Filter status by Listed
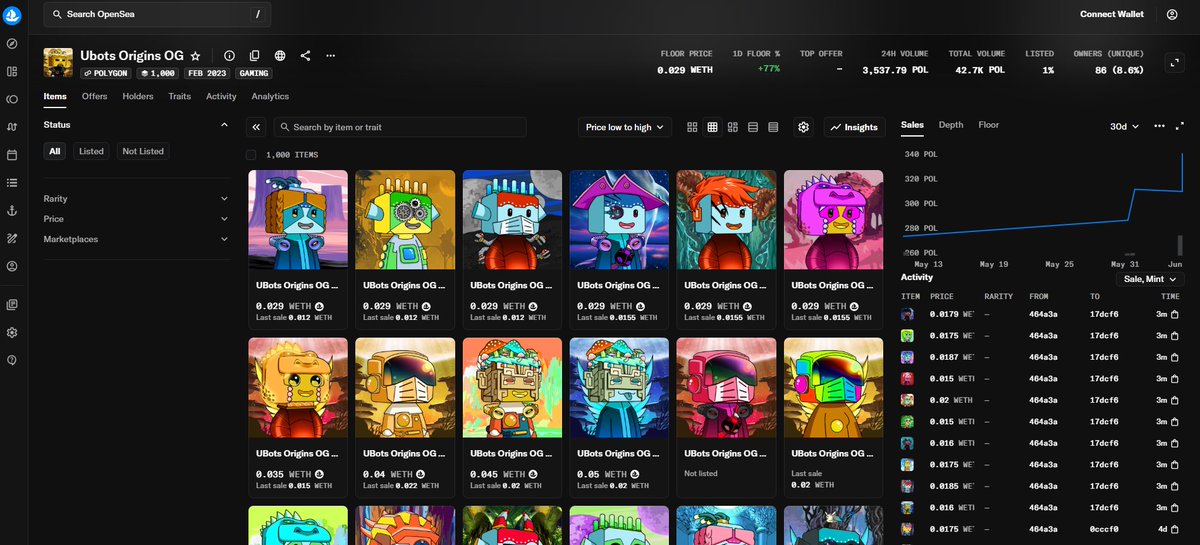This screenshot has height=545, width=1200. (x=91, y=151)
